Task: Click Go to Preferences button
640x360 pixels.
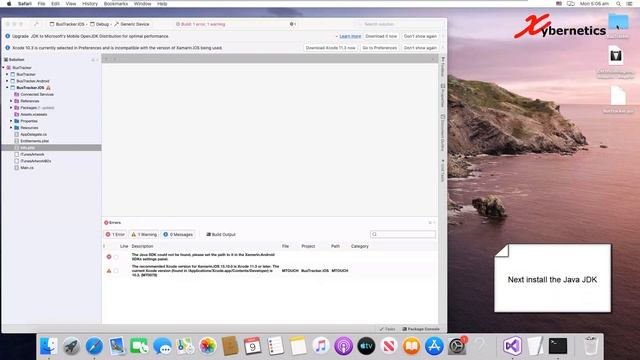Action: 380,48
